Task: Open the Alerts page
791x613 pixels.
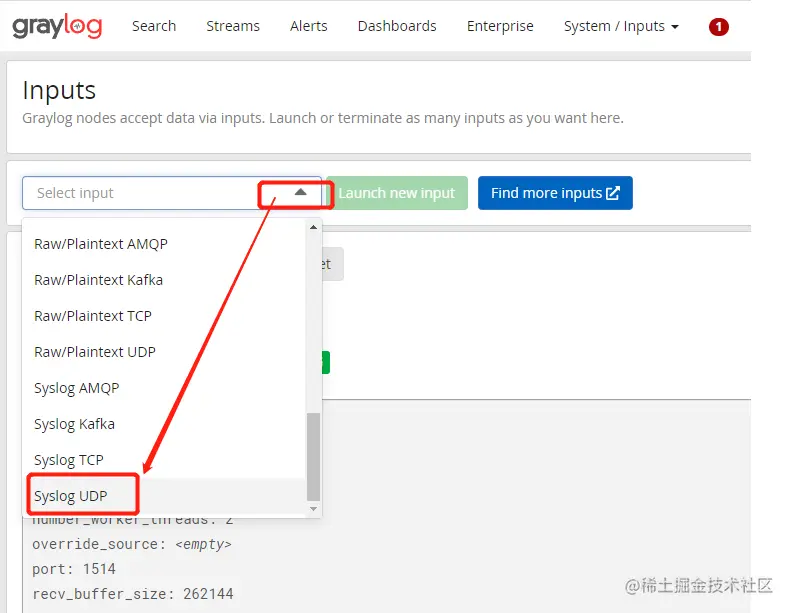Action: [x=308, y=26]
